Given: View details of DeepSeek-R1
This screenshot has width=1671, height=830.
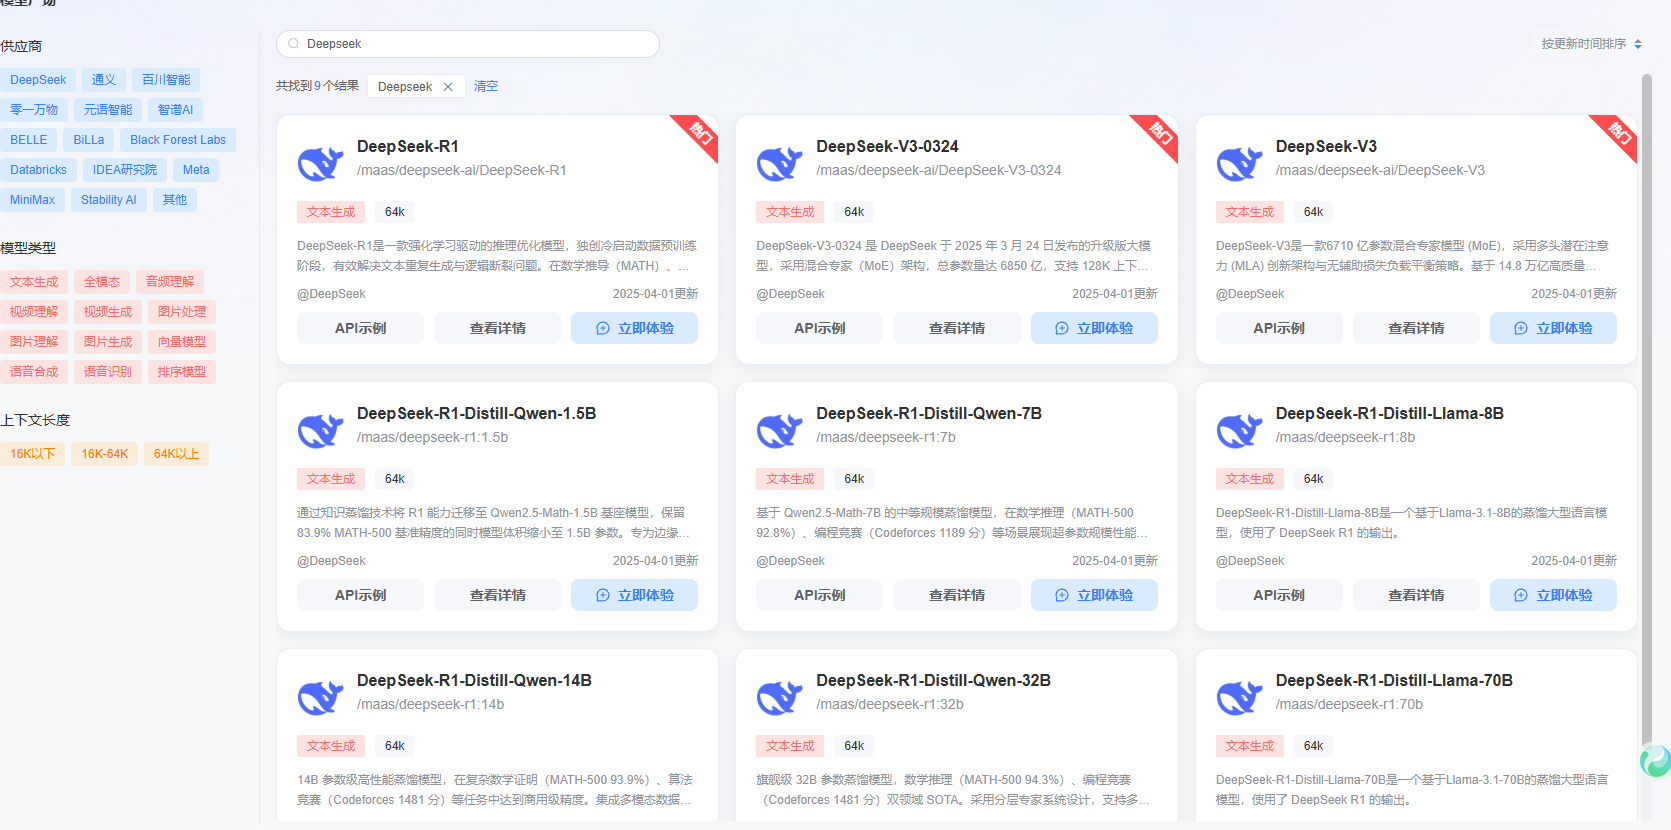Looking at the screenshot, I should click(498, 328).
